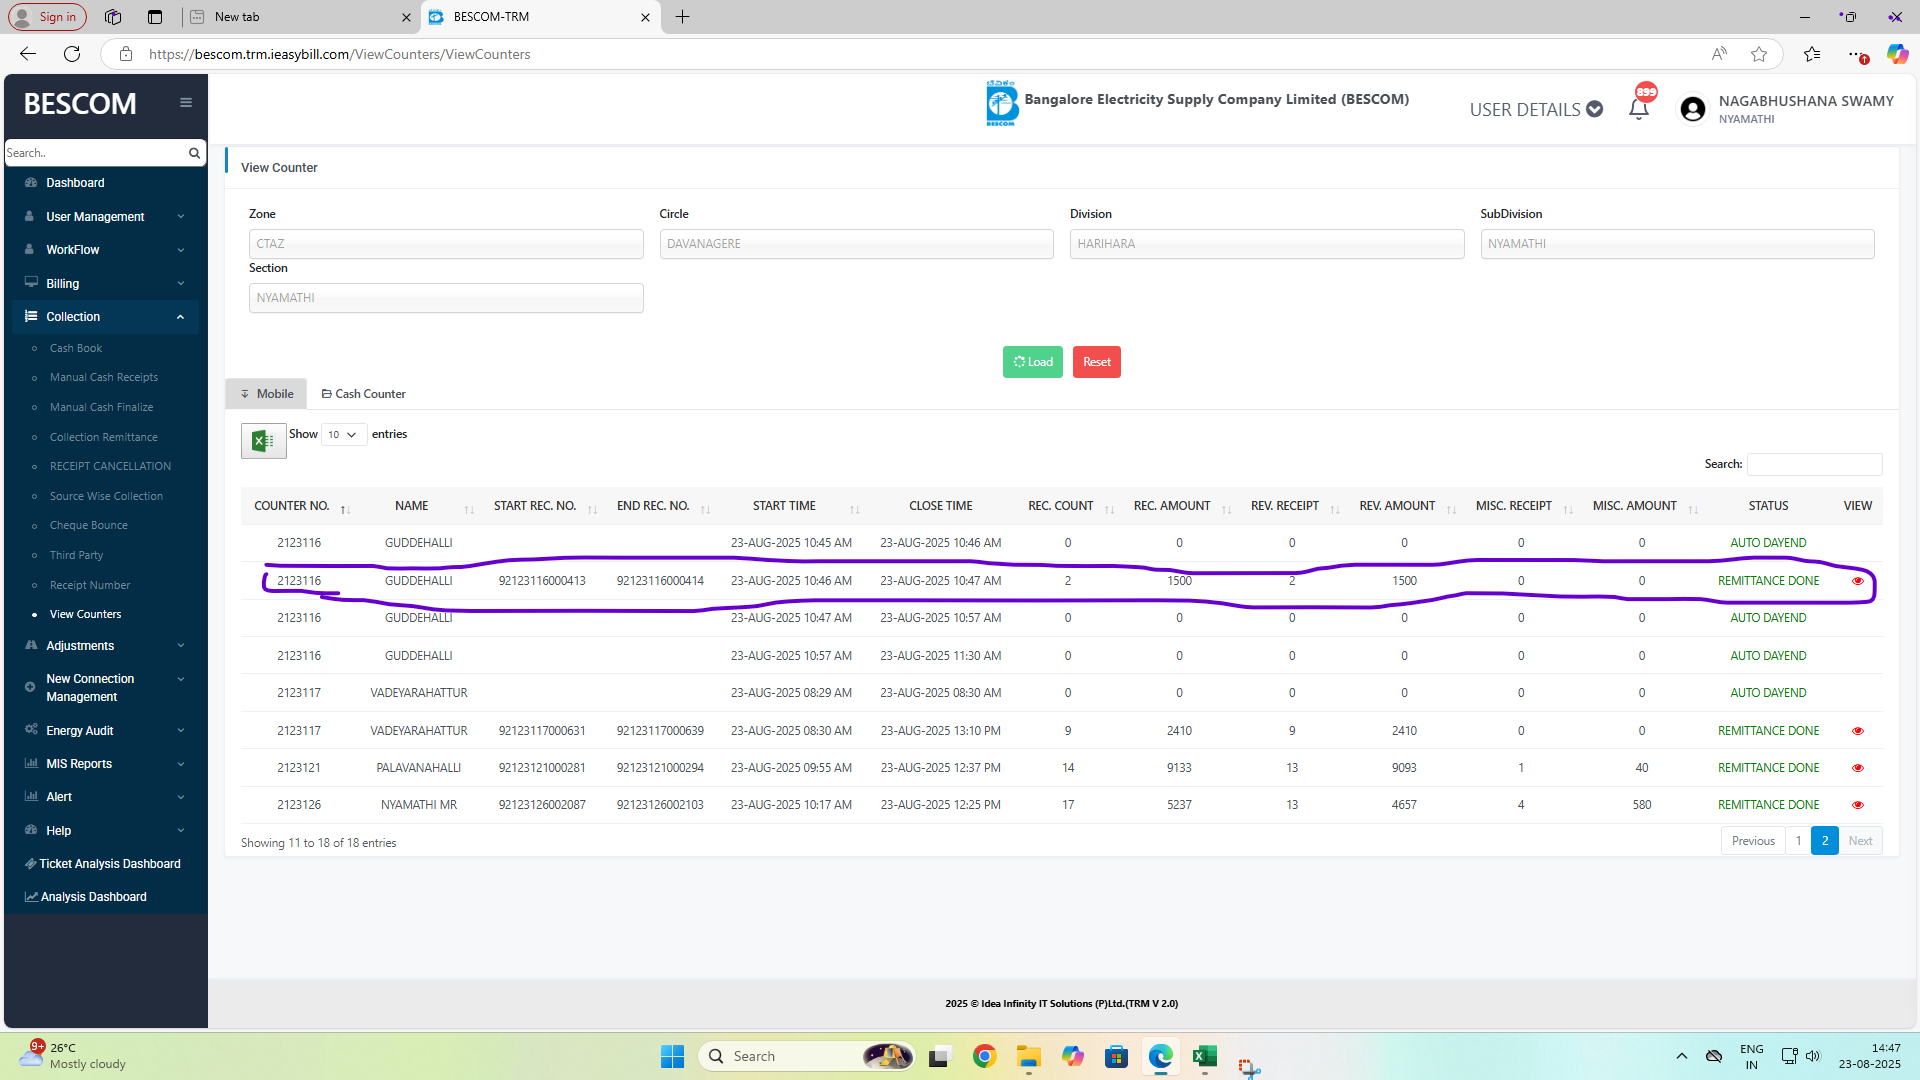The image size is (1920, 1080).
Task: Open Excel from the Windows taskbar
Action: [x=1205, y=1056]
